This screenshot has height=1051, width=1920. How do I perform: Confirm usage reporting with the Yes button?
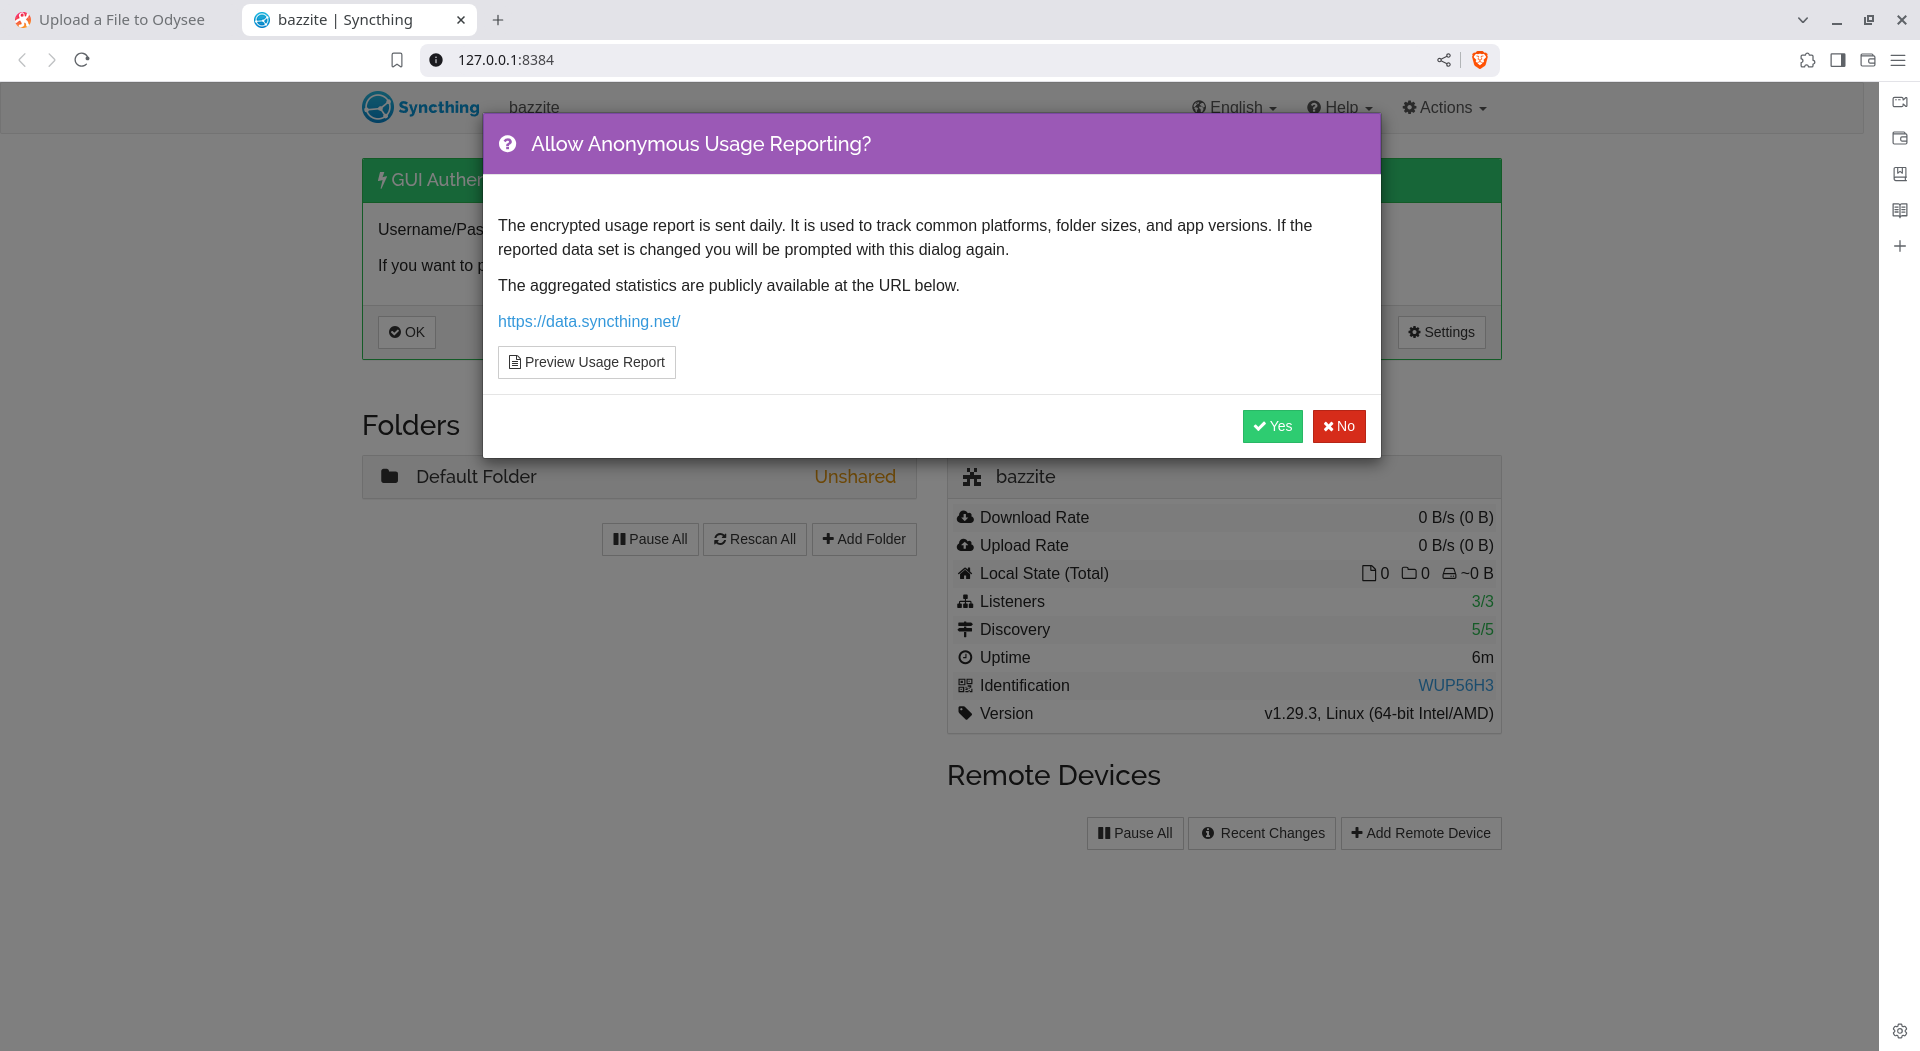(x=1272, y=426)
